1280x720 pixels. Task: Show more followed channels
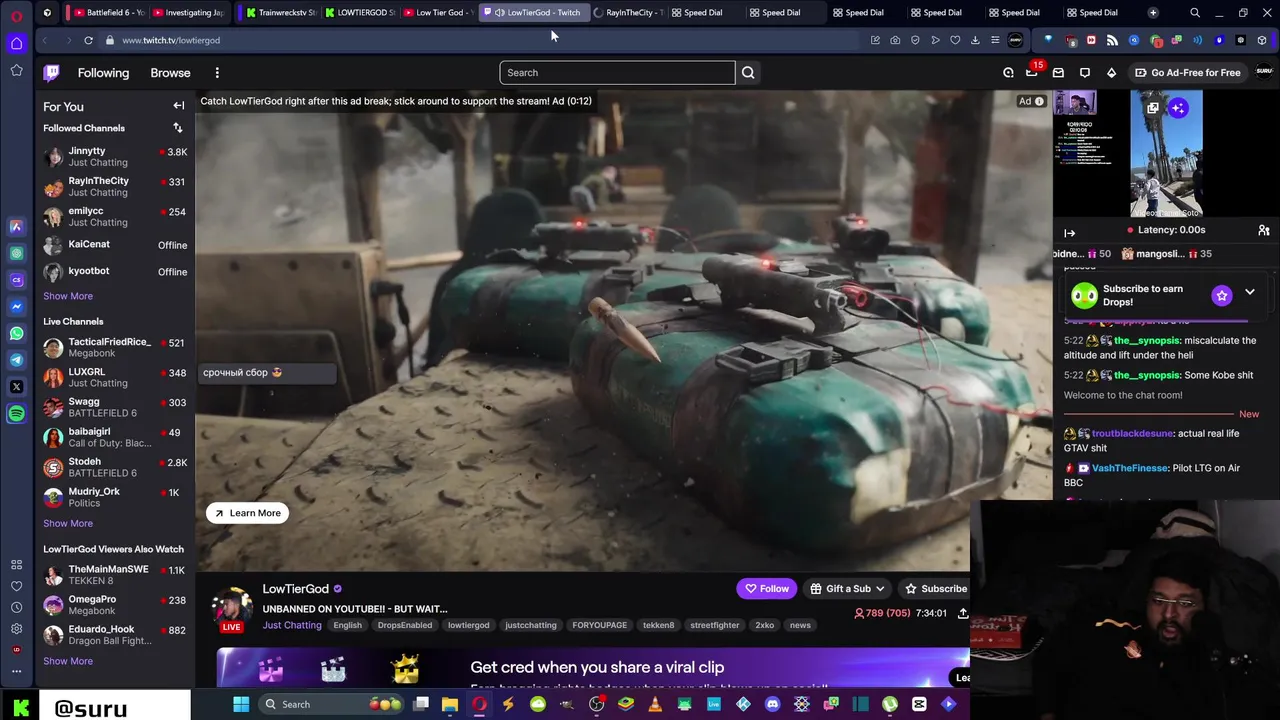pyautogui.click(x=68, y=296)
